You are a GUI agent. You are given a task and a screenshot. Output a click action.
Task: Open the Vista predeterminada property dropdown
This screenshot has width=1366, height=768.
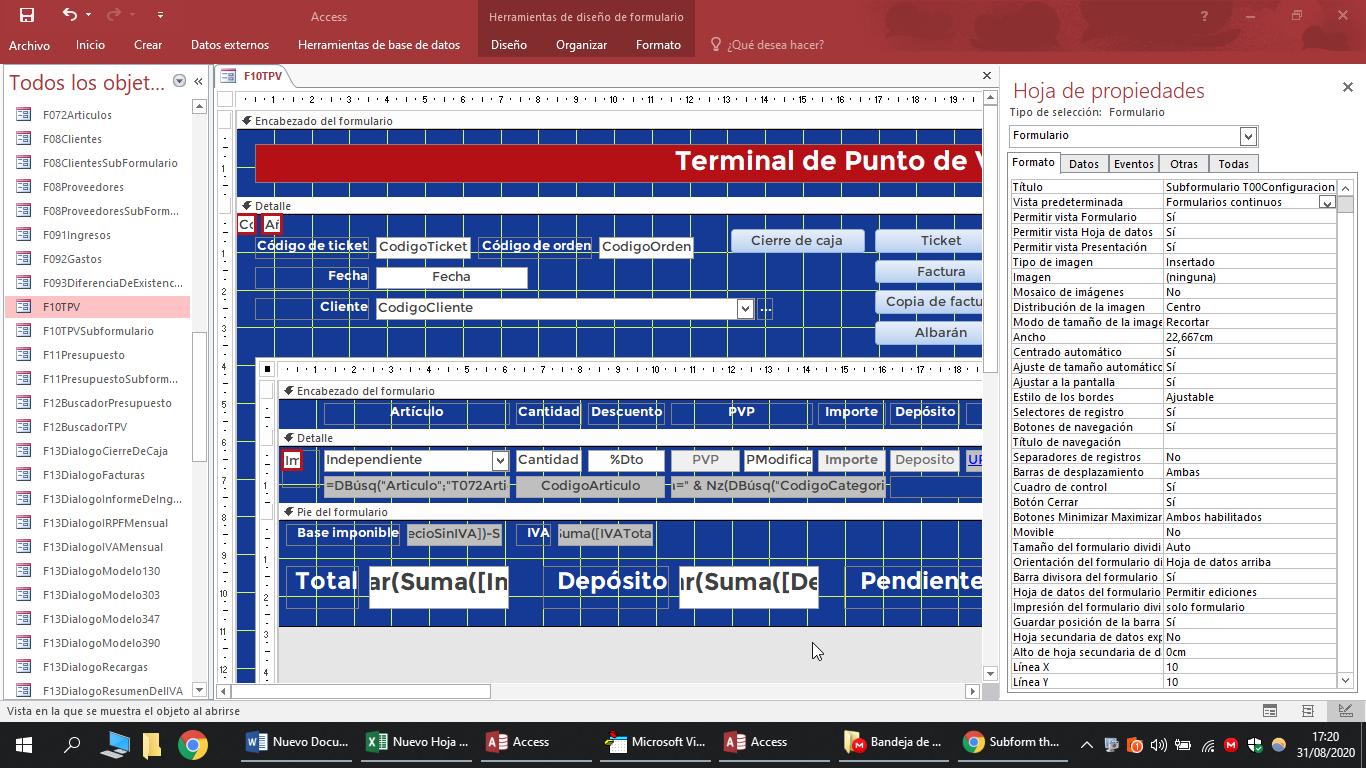(1326, 202)
